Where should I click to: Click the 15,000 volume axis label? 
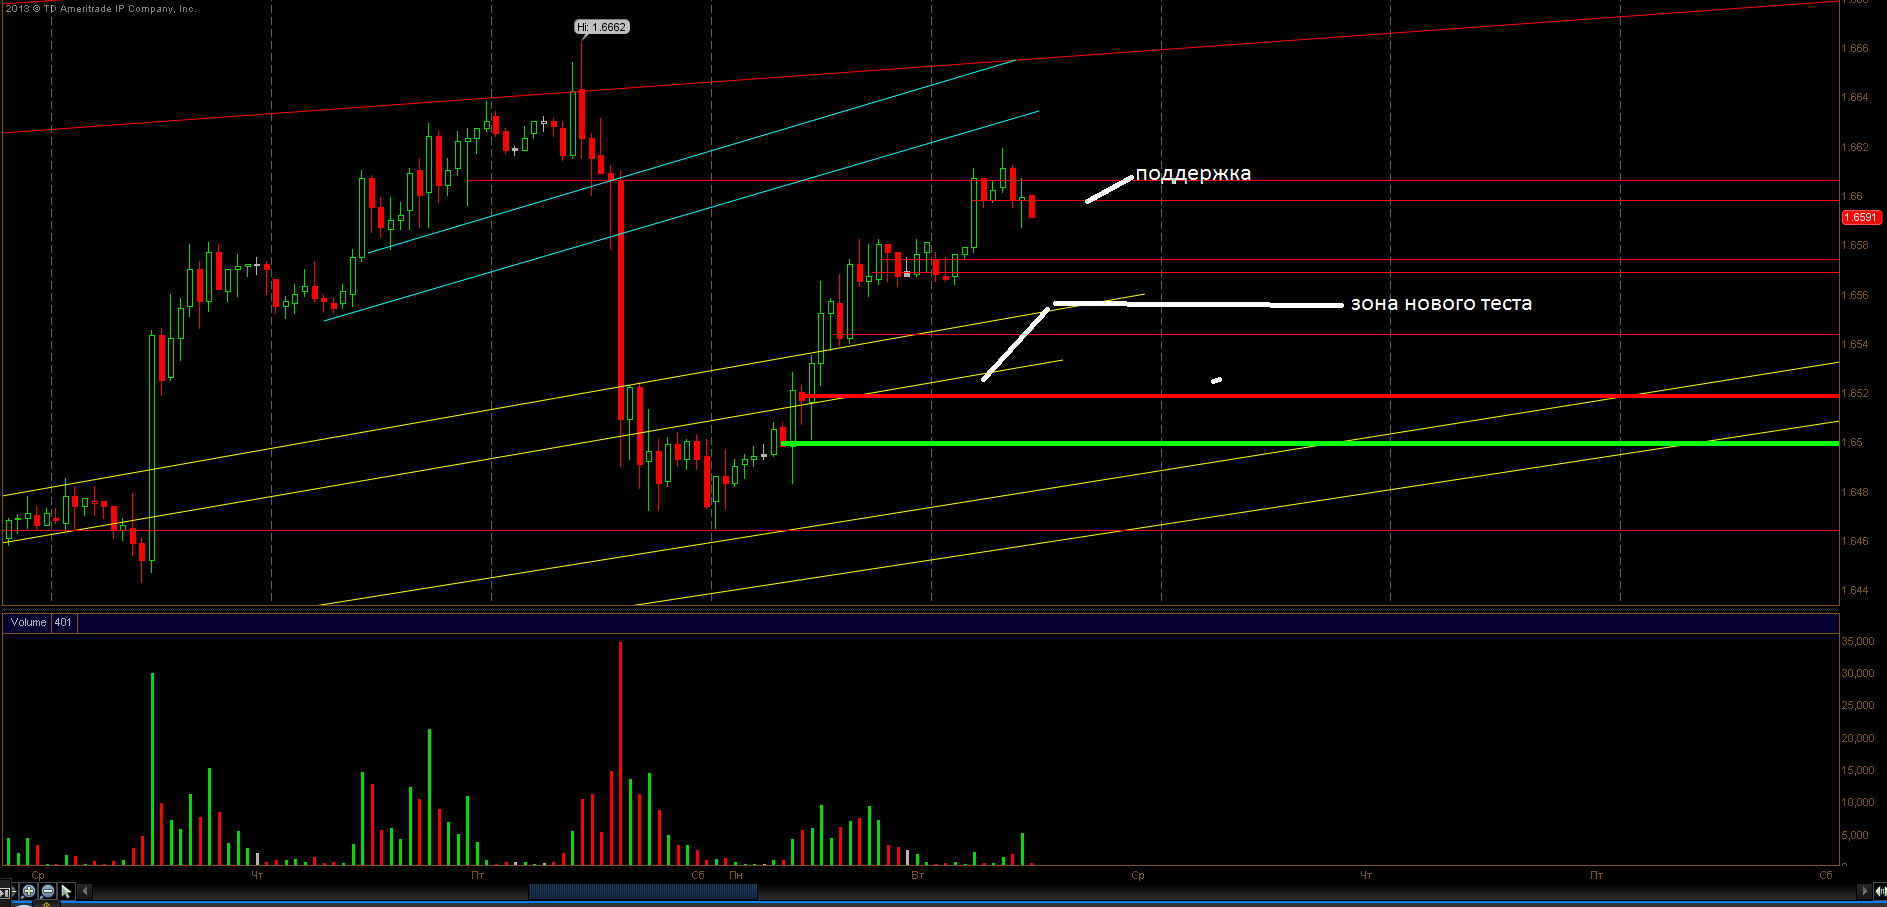pos(1858,770)
